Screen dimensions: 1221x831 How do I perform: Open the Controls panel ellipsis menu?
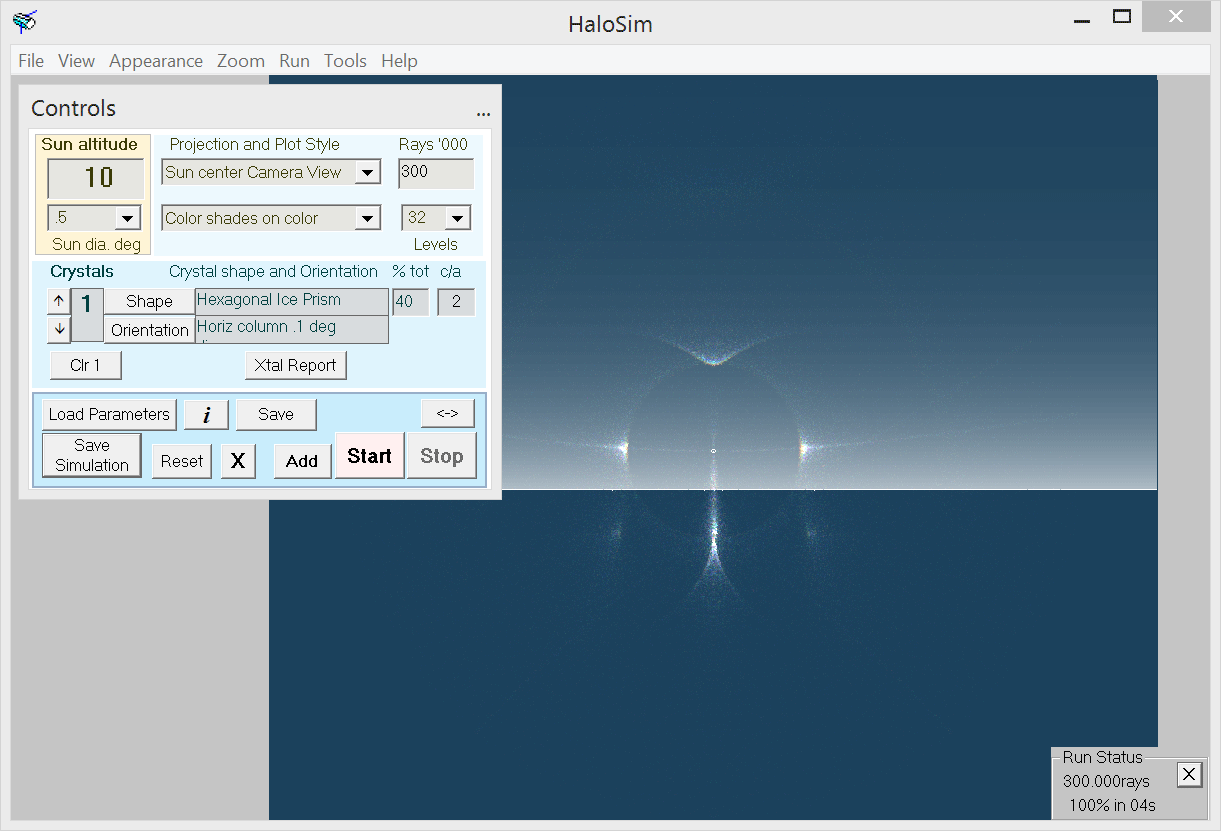(483, 113)
